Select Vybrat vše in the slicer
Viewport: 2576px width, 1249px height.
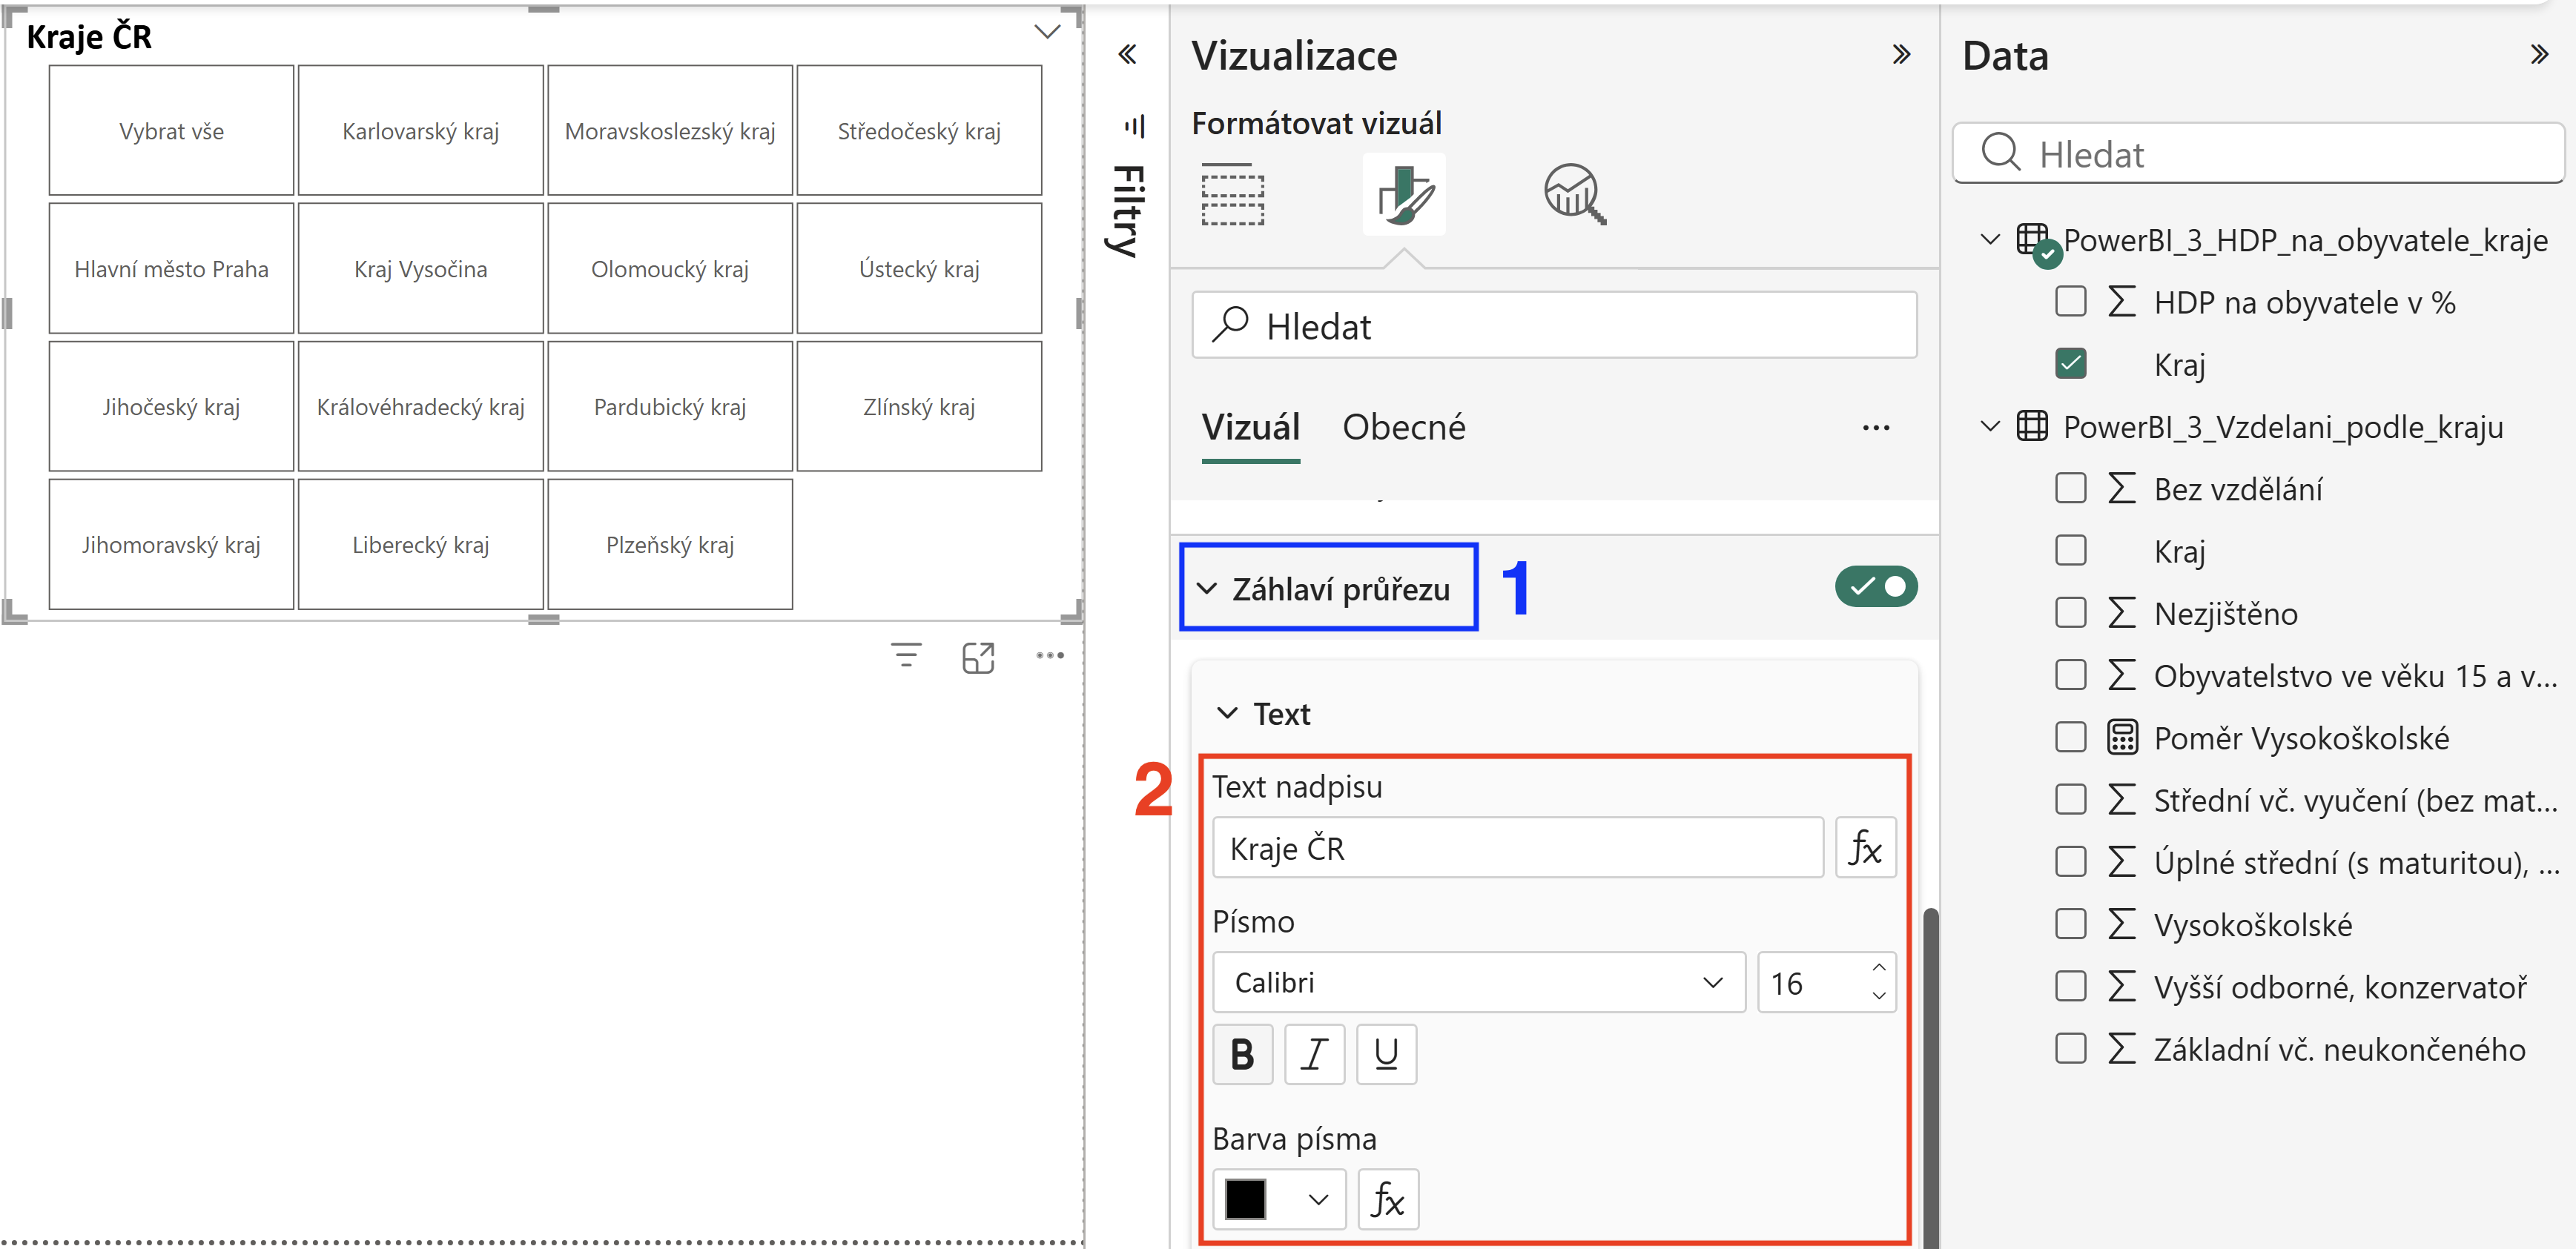pos(171,131)
